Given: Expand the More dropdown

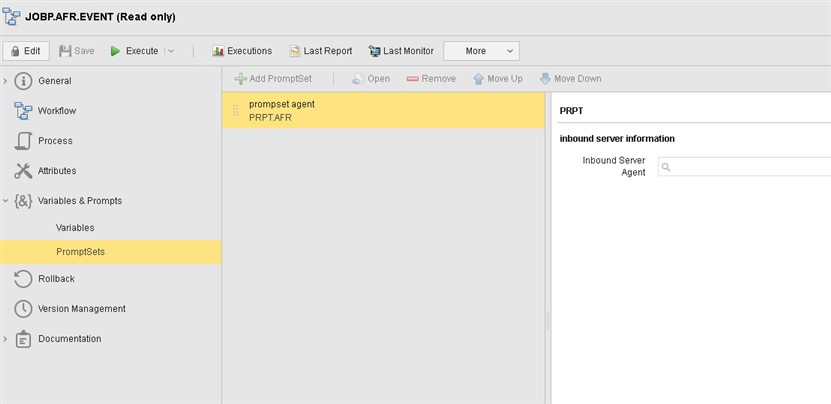Looking at the screenshot, I should 481,51.
